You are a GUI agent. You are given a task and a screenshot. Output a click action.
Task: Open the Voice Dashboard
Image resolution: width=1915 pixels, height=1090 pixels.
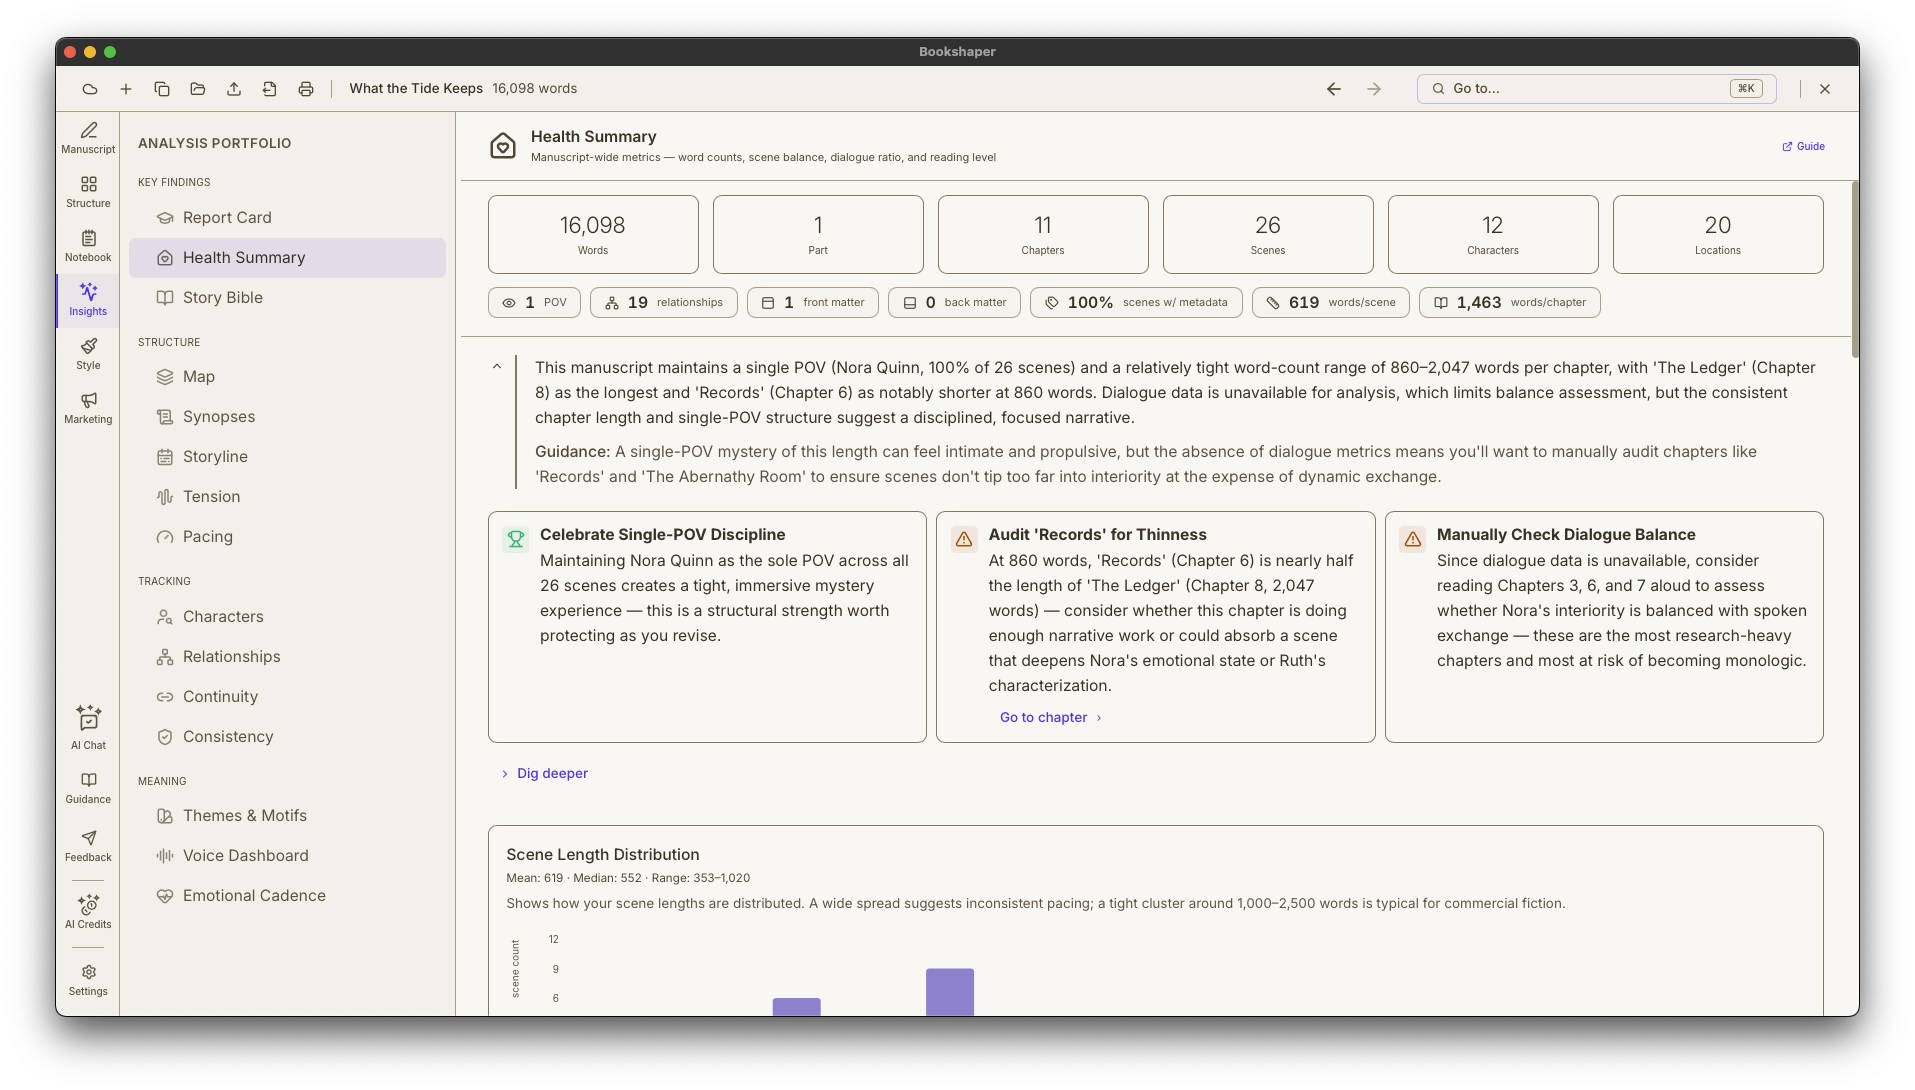(287, 856)
